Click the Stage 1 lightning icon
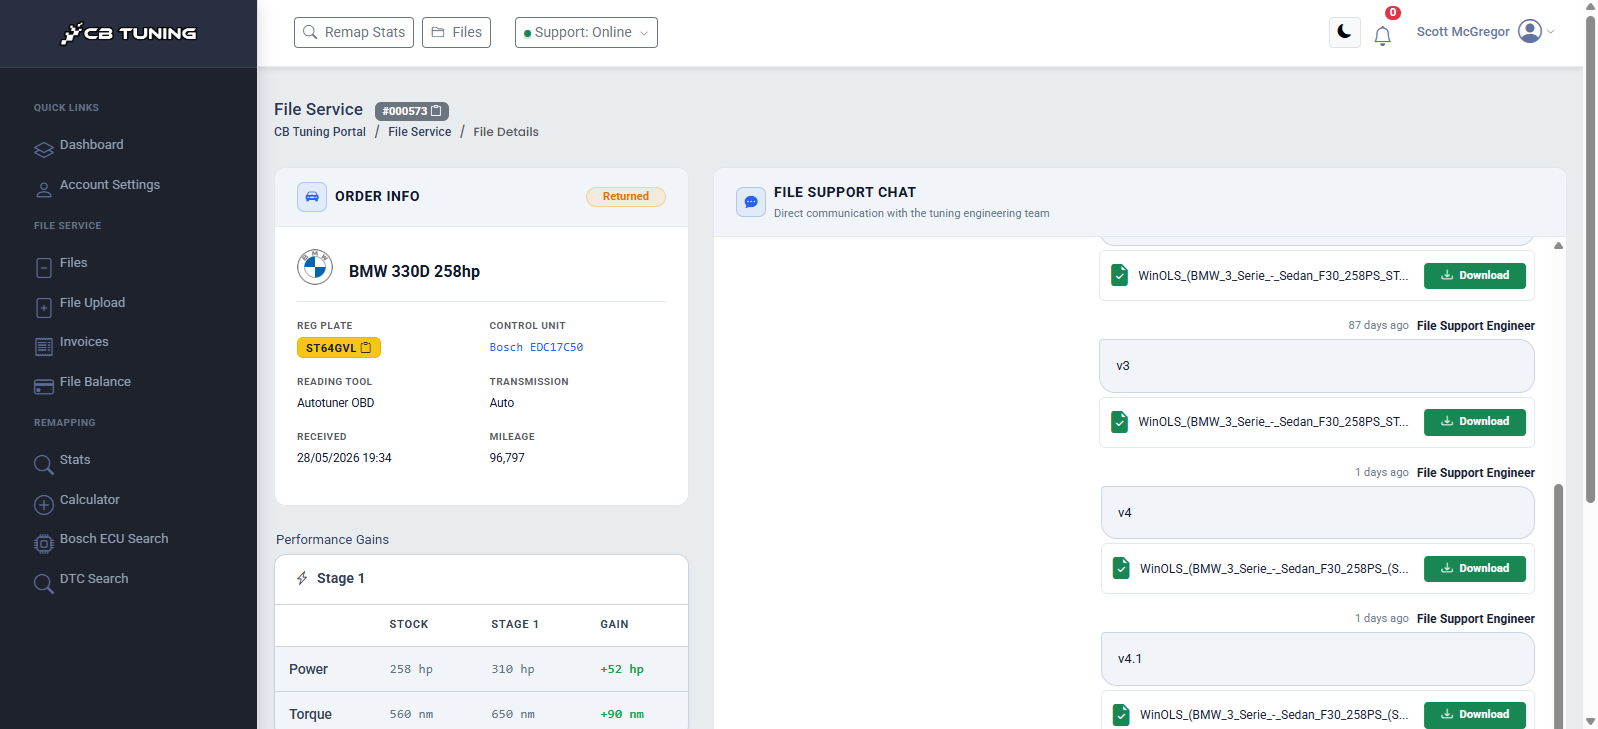The image size is (1598, 729). point(302,579)
